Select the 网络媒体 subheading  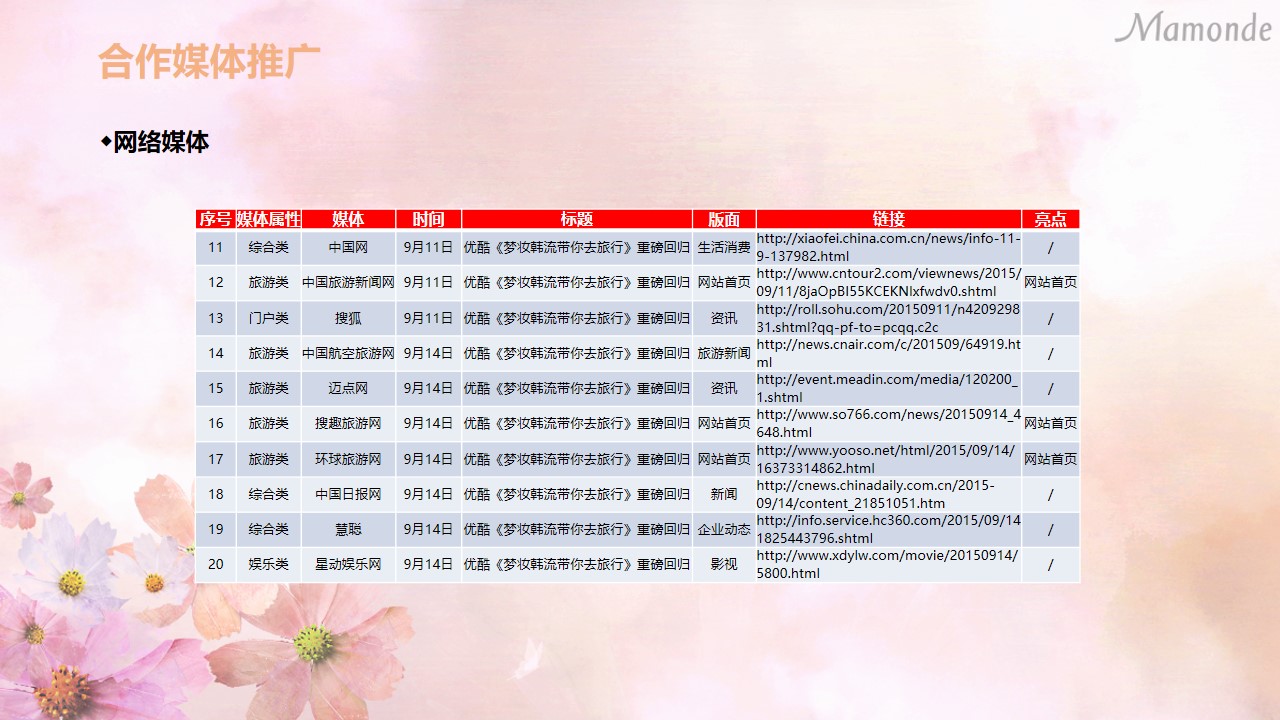[x=161, y=143]
